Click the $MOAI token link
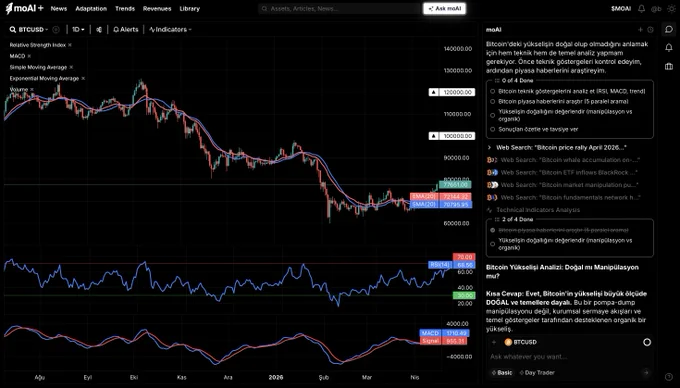The height and width of the screenshot is (388, 680). click(621, 9)
